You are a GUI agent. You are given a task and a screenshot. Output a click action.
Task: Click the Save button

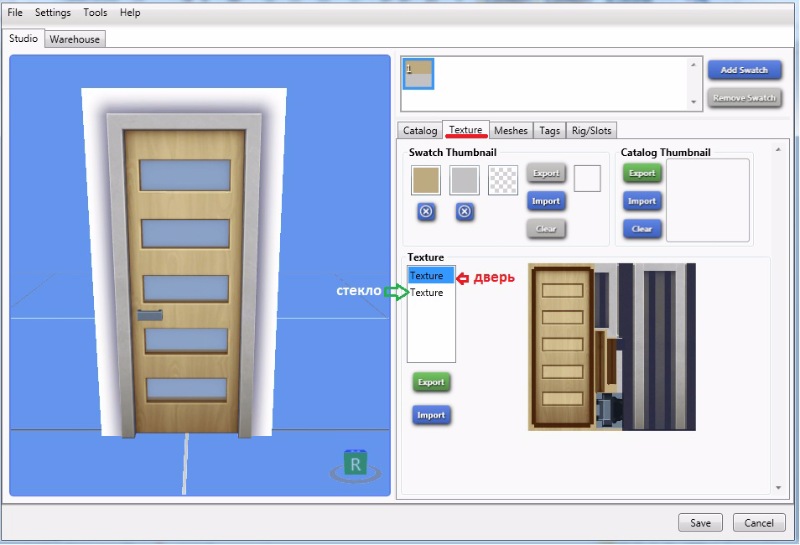(700, 523)
